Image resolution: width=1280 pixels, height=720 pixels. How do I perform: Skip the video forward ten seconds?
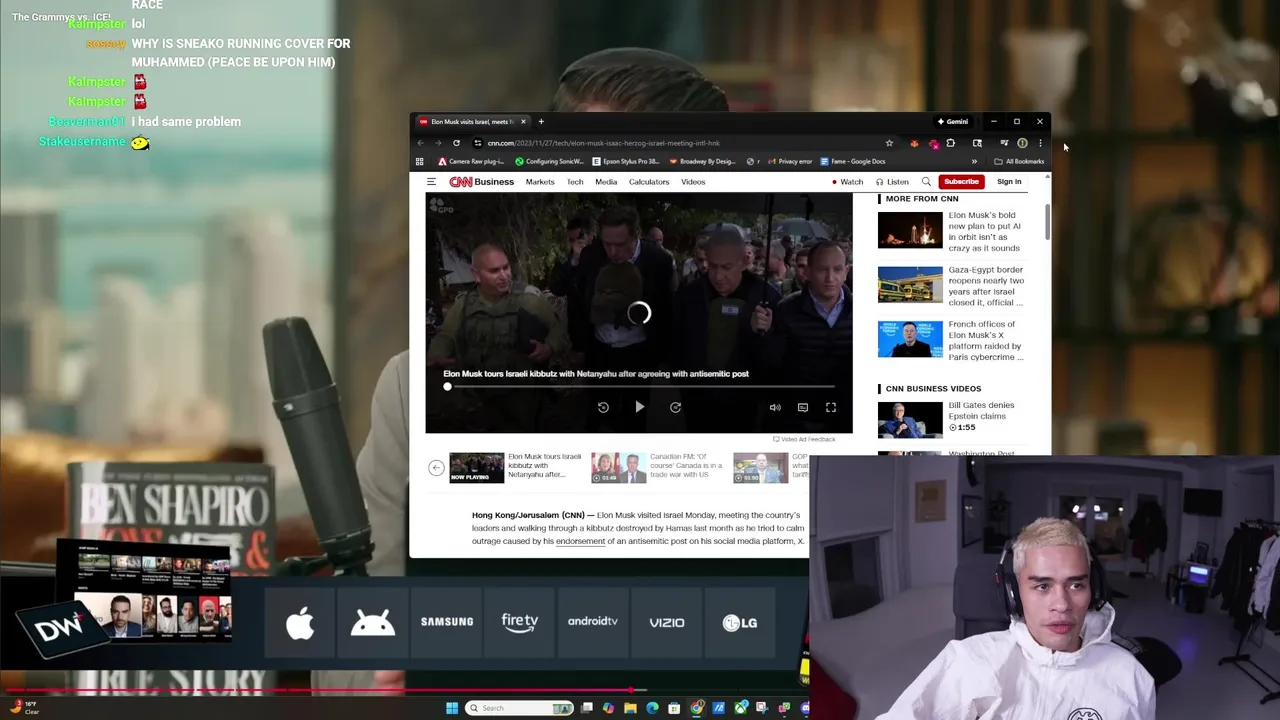[x=675, y=407]
